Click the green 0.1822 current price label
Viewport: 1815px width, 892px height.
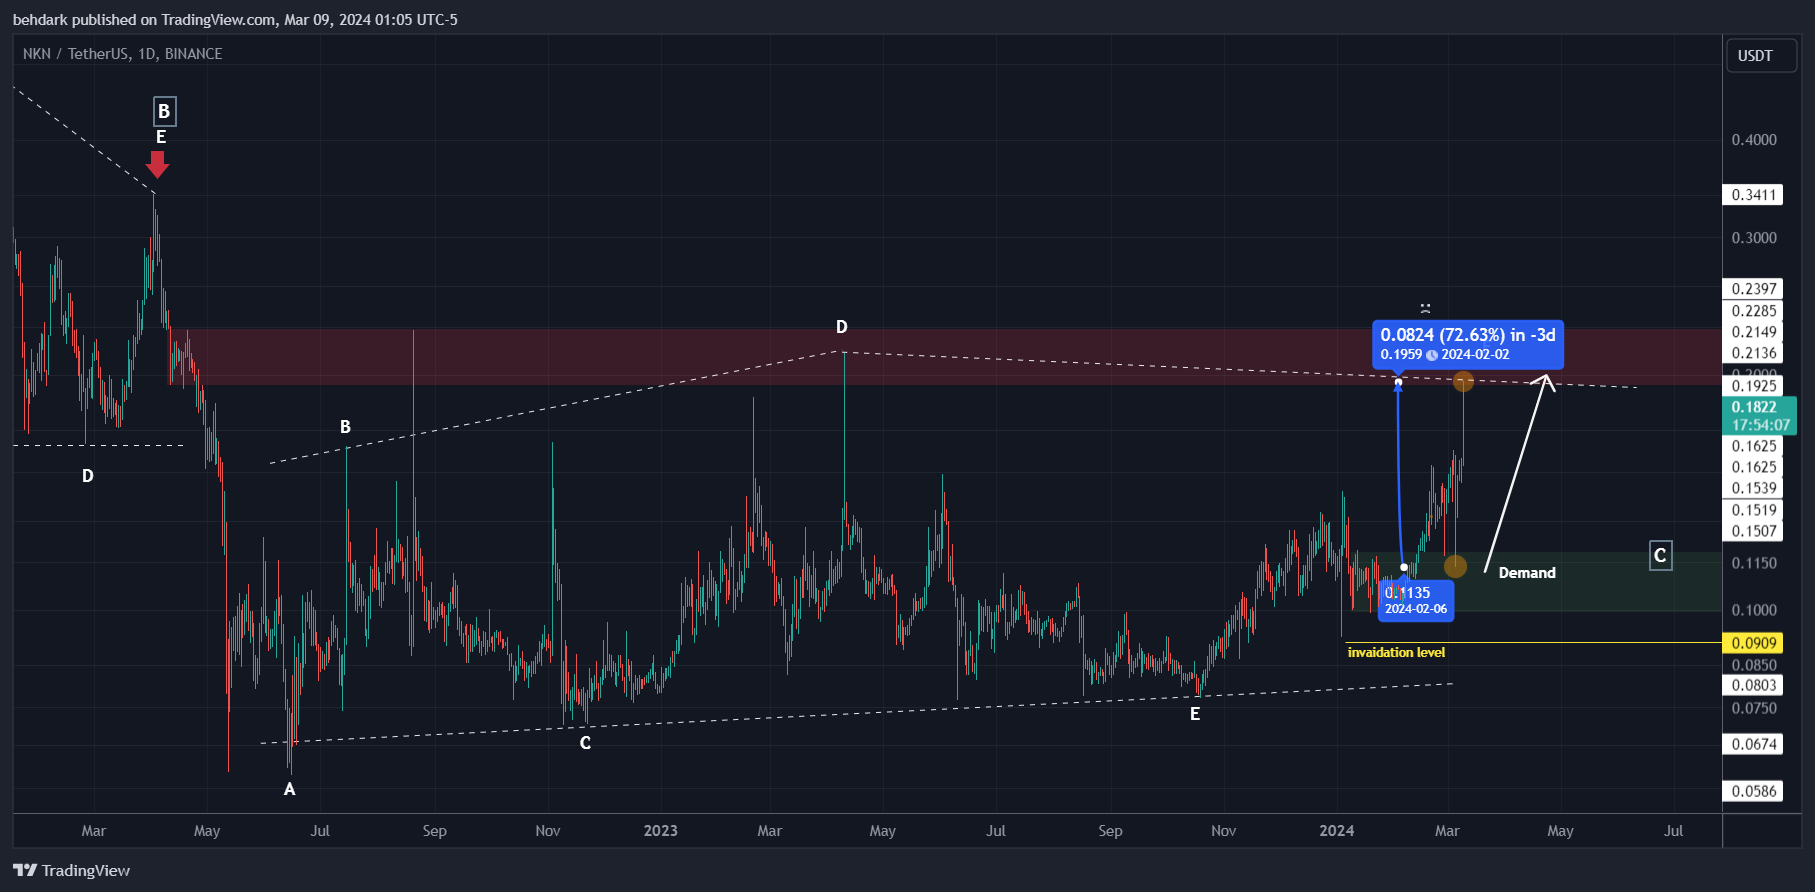tap(1754, 407)
